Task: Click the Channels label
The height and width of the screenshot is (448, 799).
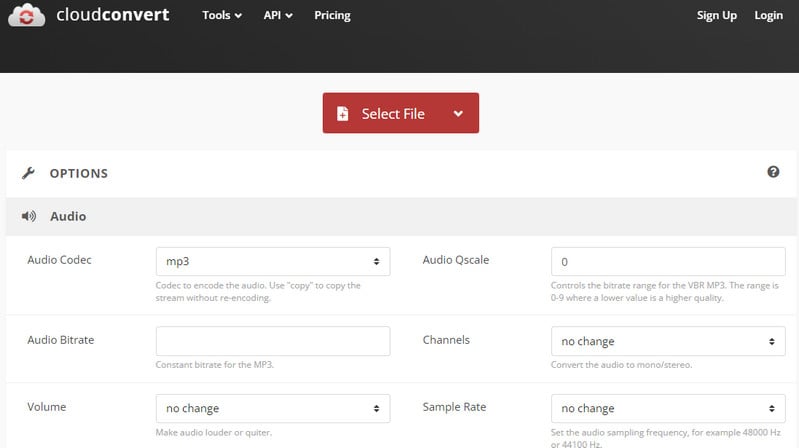Action: pos(446,340)
